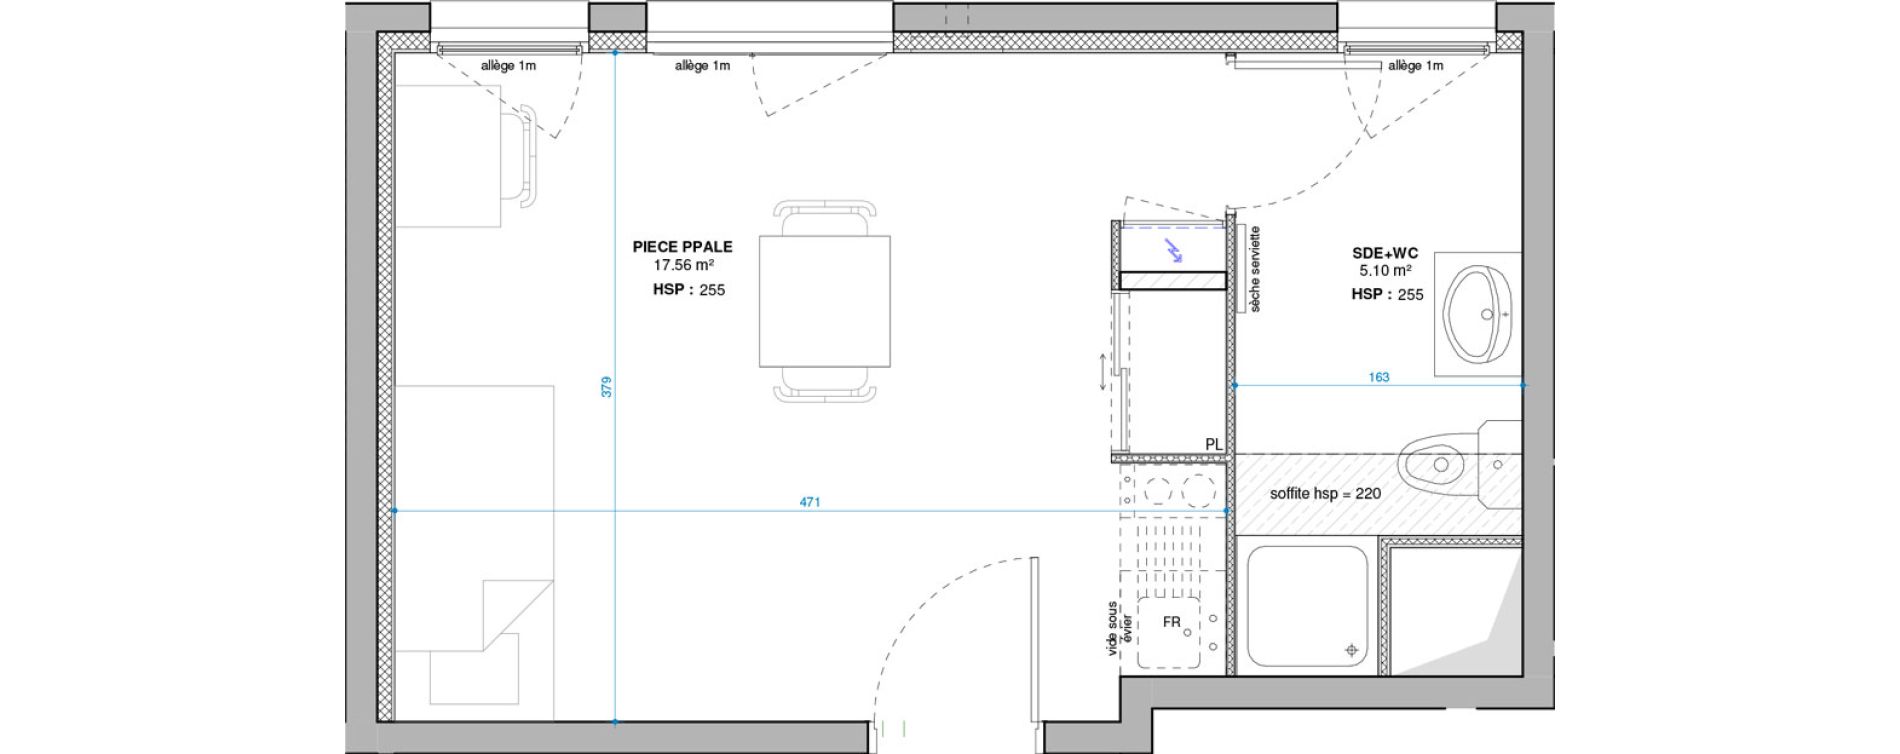Viewport: 1900px width, 754px height.
Task: Click the 'FR' fridge label
Action: (x=1172, y=622)
